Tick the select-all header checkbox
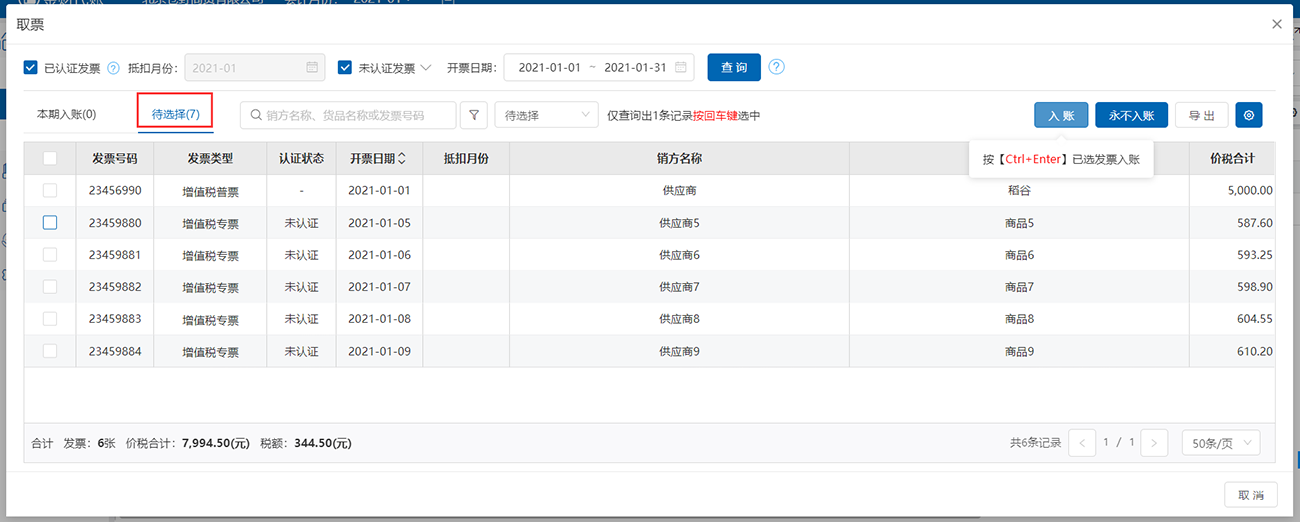Viewport: 1300px width, 522px height. click(x=50, y=158)
